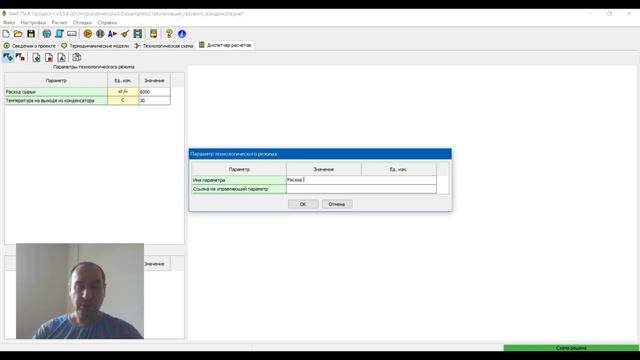Image resolution: width=640 pixels, height=360 pixels.
Task: Click the lower panel's Значение column header
Action: pos(157,264)
